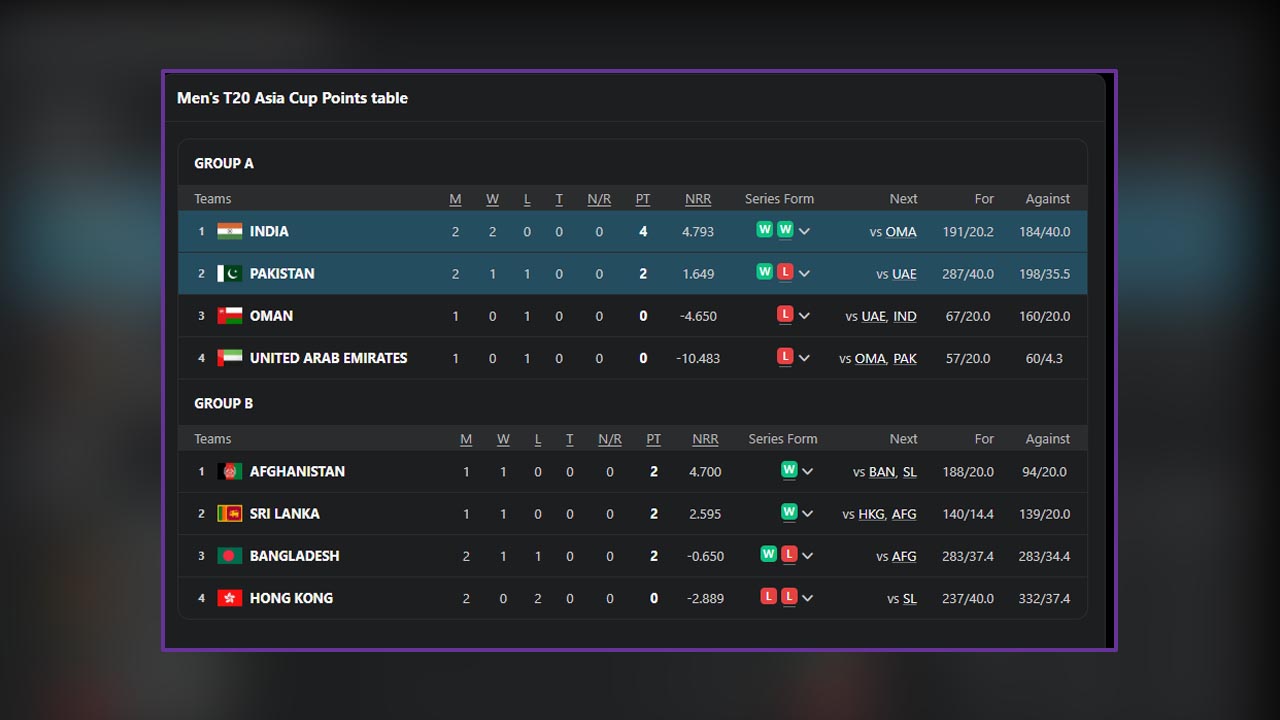1280x720 pixels.
Task: Open the HKG link in Sri Lanka's row
Action: pyautogui.click(x=871, y=514)
